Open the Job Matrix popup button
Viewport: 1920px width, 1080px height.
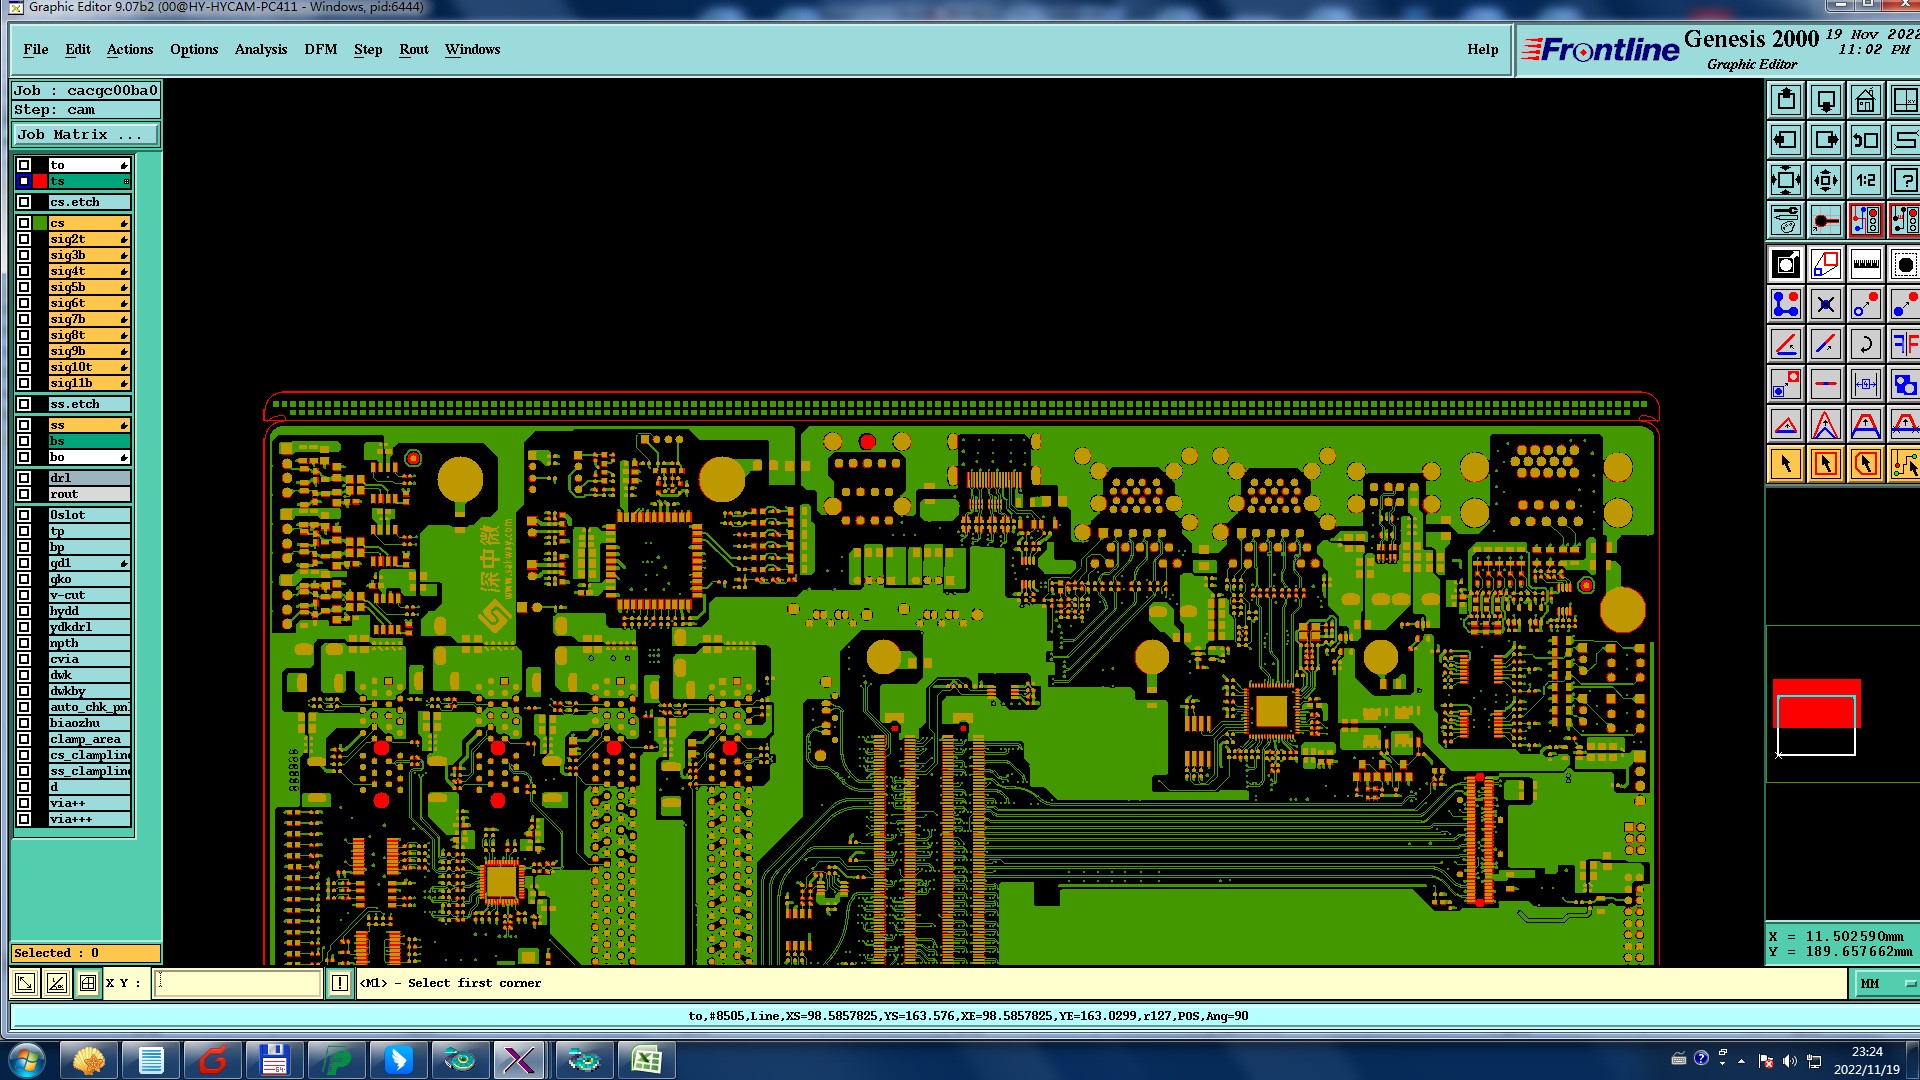[85, 135]
